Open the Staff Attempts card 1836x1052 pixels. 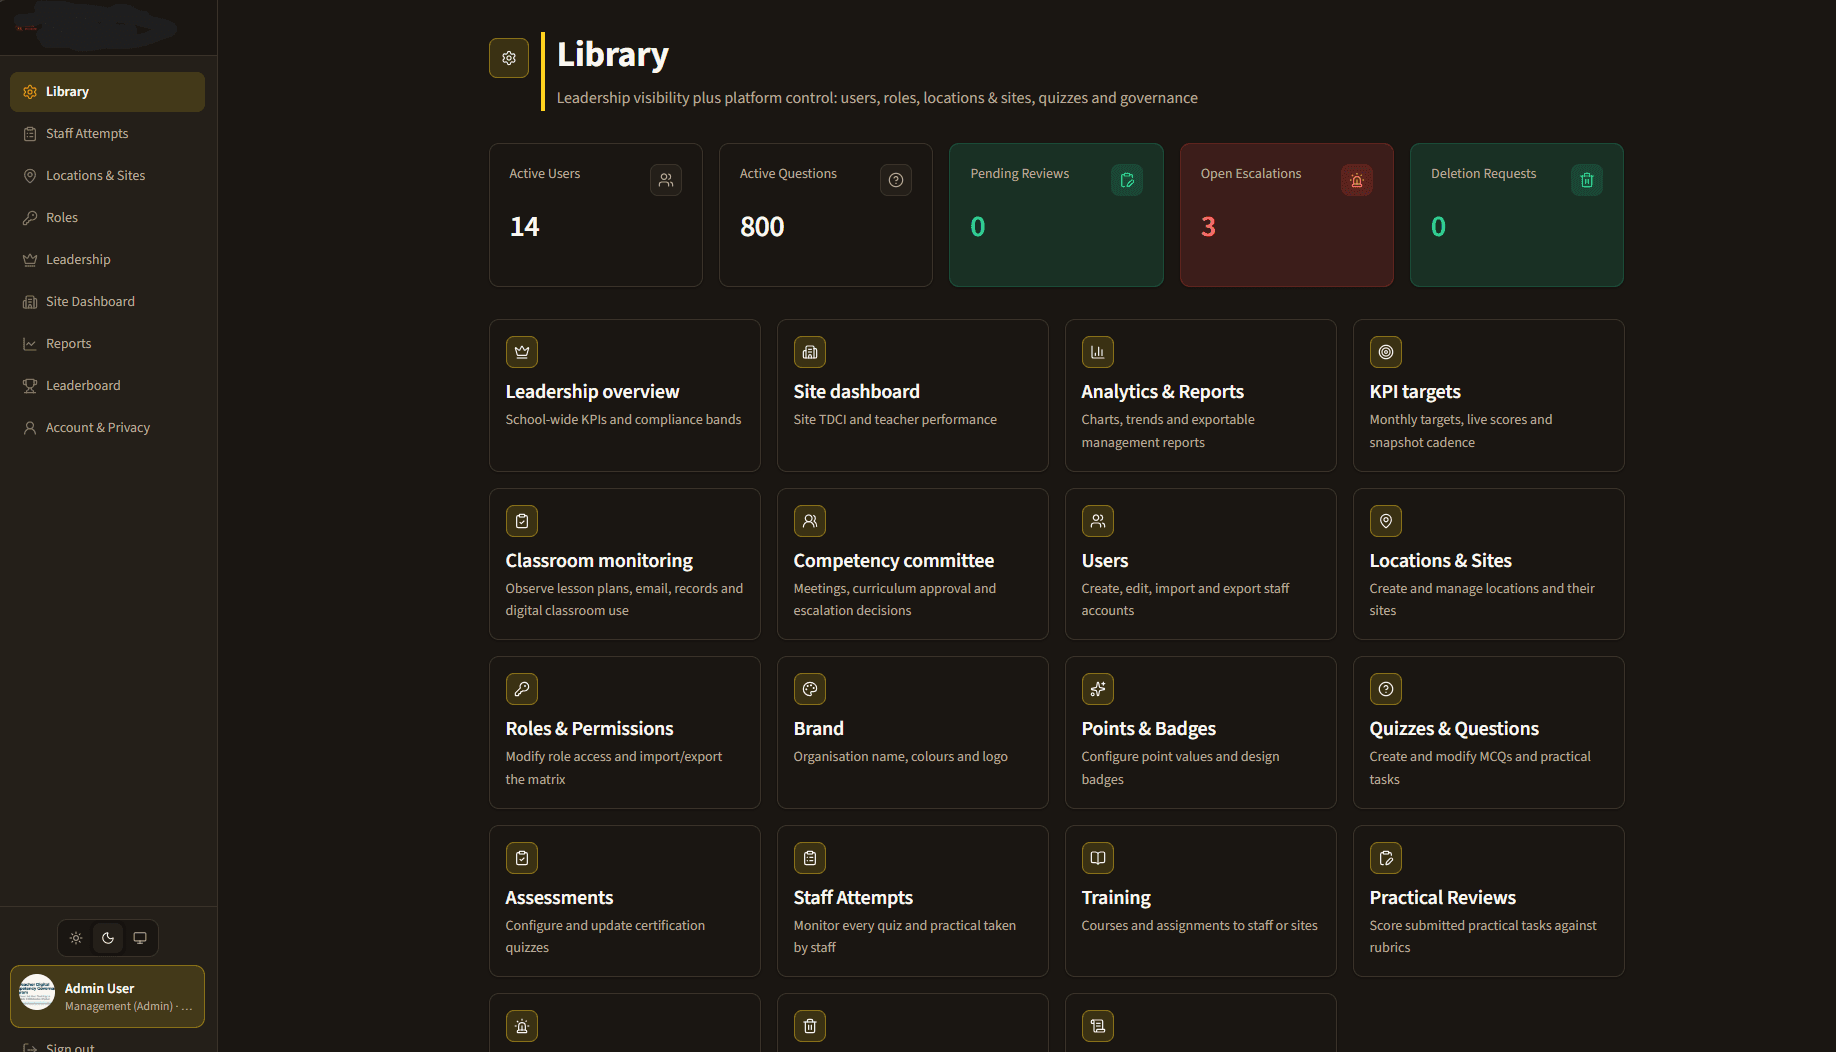pos(912,901)
